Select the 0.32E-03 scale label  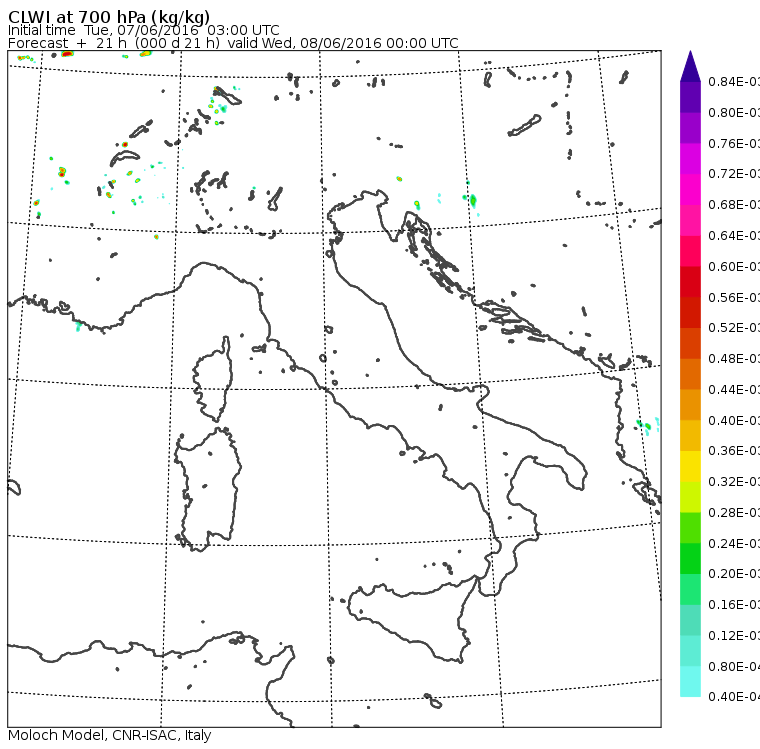tap(734, 481)
